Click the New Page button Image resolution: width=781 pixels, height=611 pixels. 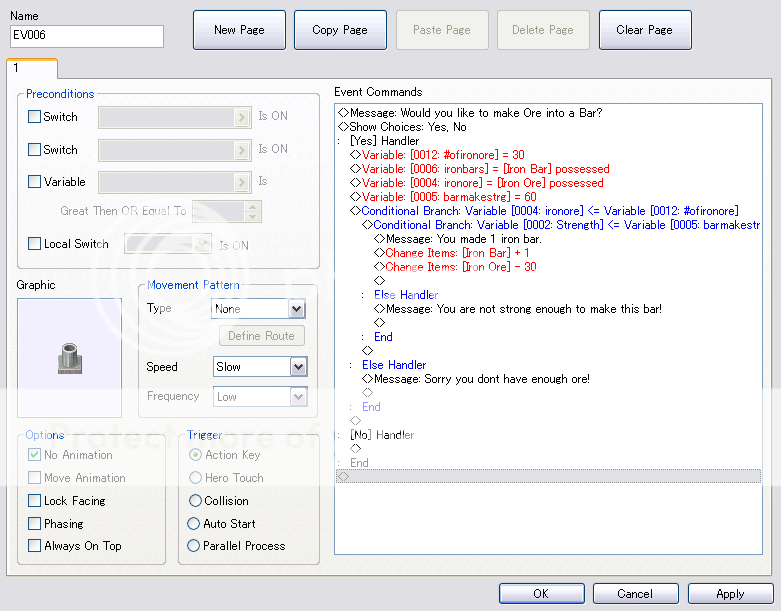point(239,30)
